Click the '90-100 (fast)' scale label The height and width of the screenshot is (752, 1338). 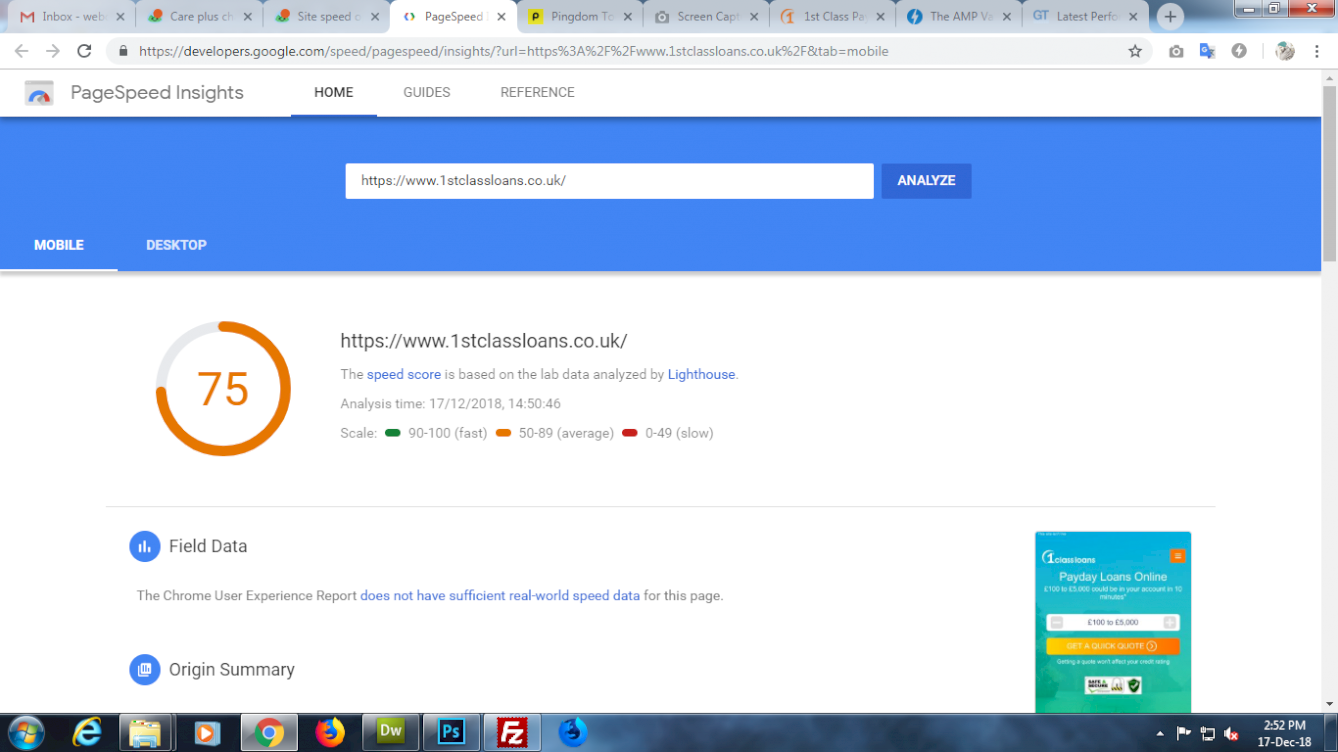tap(447, 433)
